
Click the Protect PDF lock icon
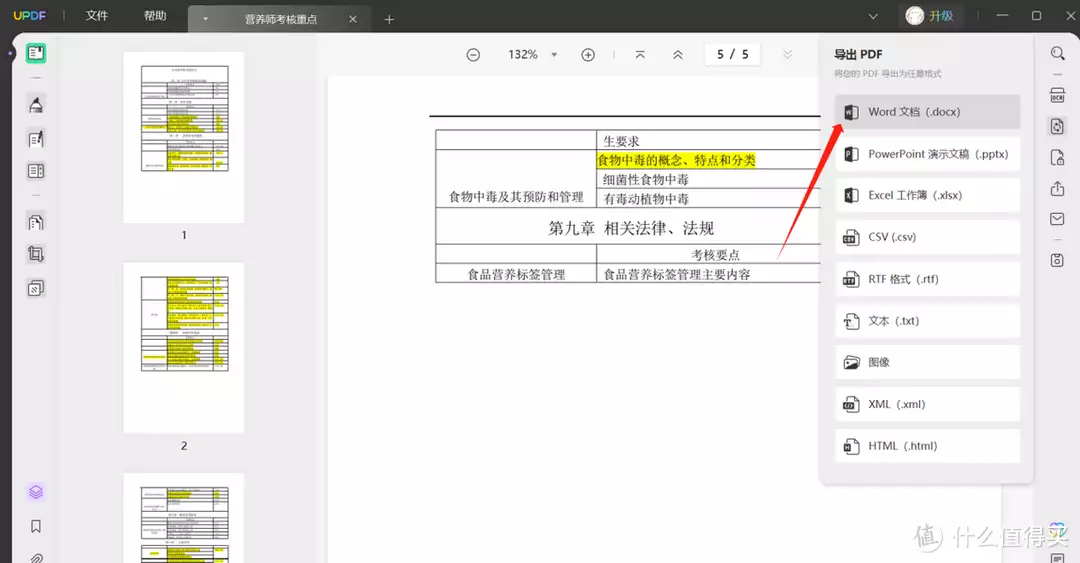coord(1057,158)
